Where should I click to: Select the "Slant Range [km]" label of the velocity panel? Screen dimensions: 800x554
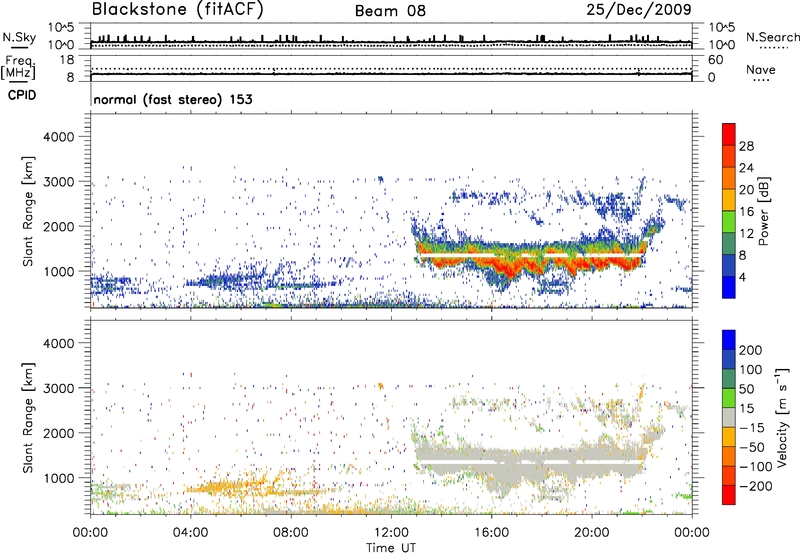click(28, 418)
